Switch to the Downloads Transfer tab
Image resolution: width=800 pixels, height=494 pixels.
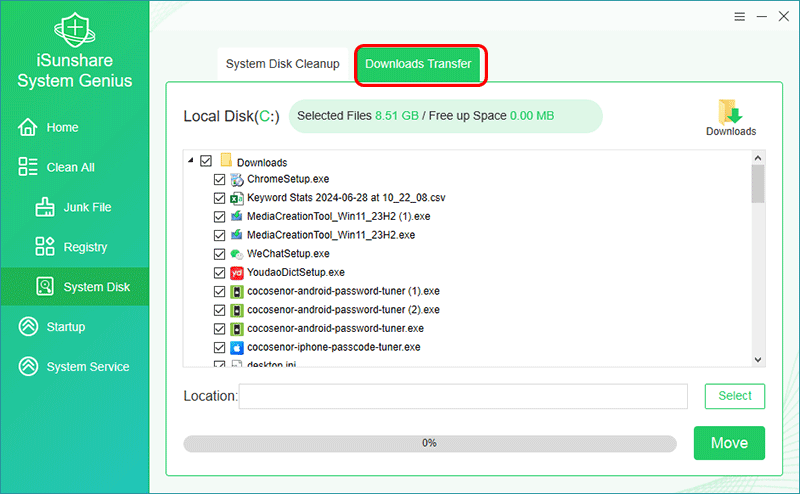[x=418, y=64]
